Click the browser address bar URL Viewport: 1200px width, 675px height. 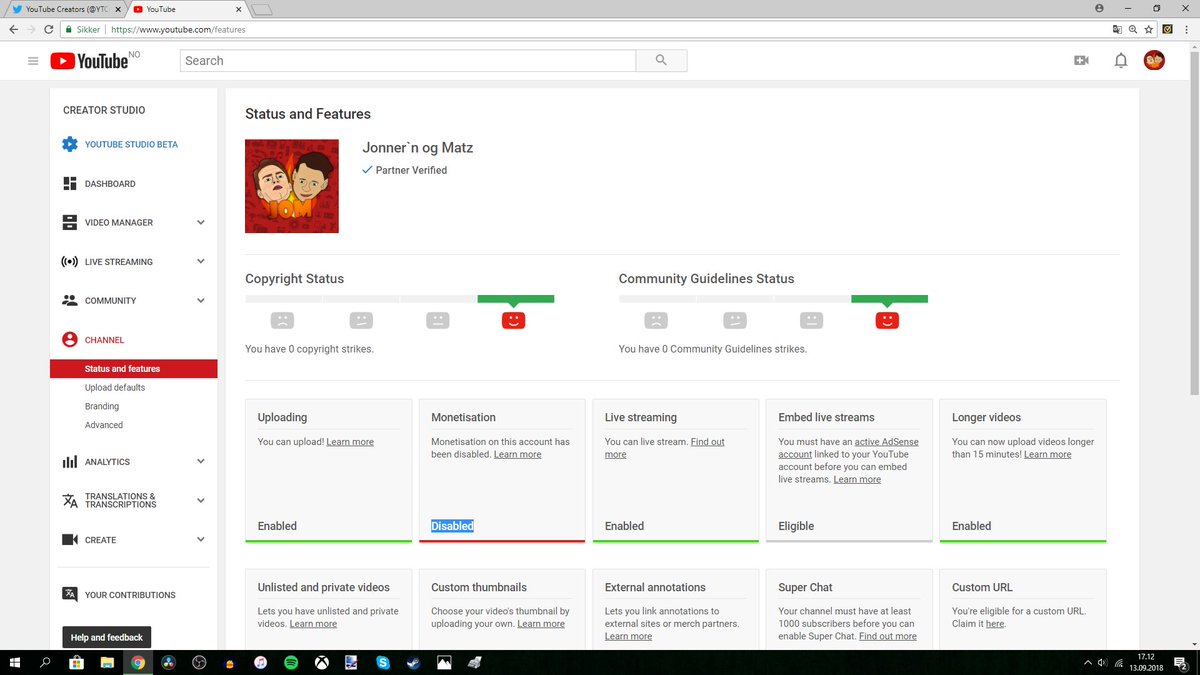click(x=178, y=29)
